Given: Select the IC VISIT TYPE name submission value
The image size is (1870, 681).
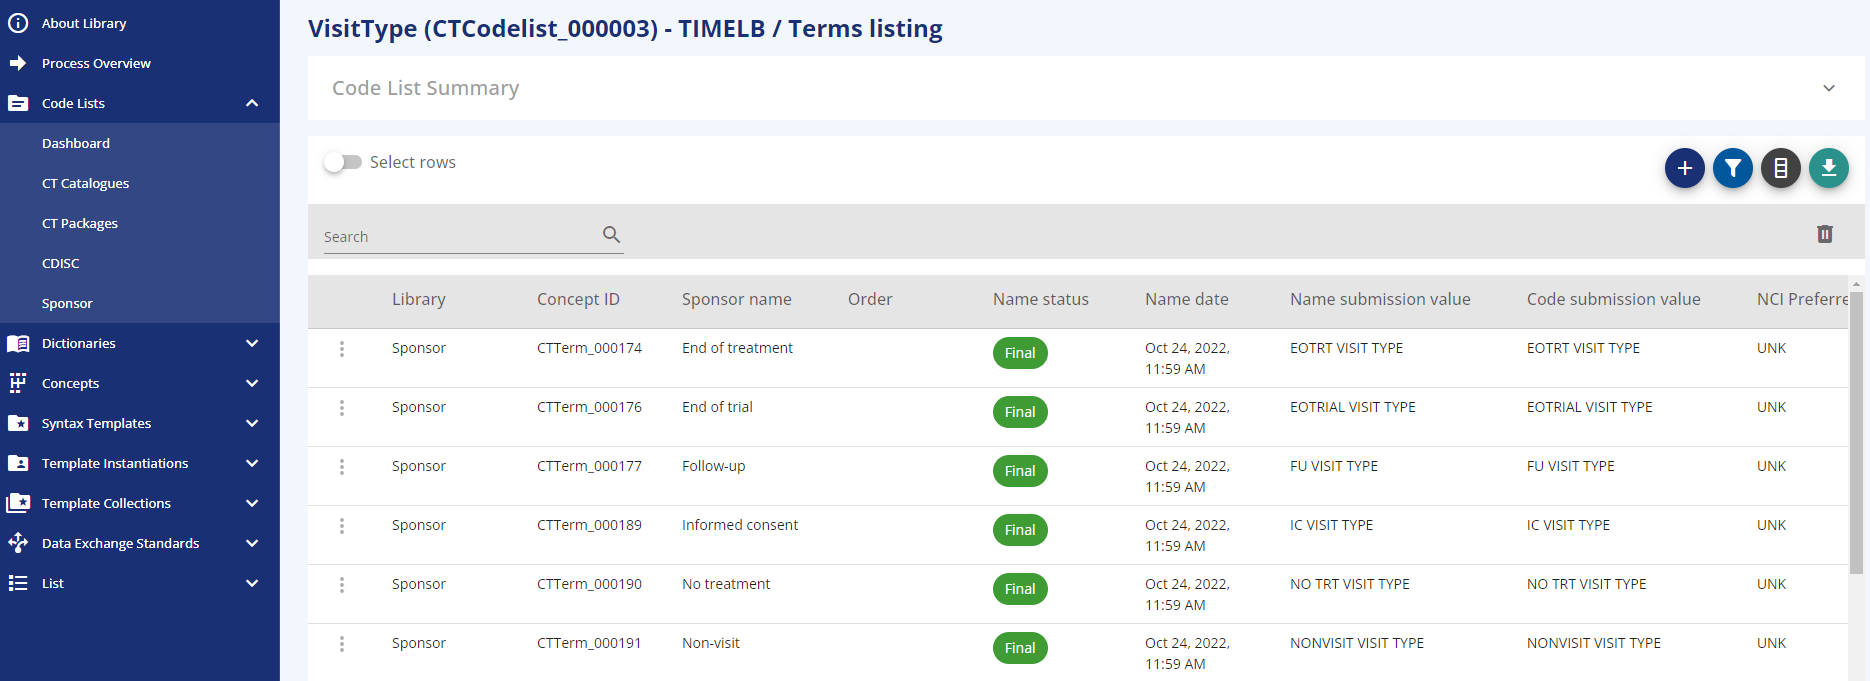Looking at the screenshot, I should point(1331,525).
